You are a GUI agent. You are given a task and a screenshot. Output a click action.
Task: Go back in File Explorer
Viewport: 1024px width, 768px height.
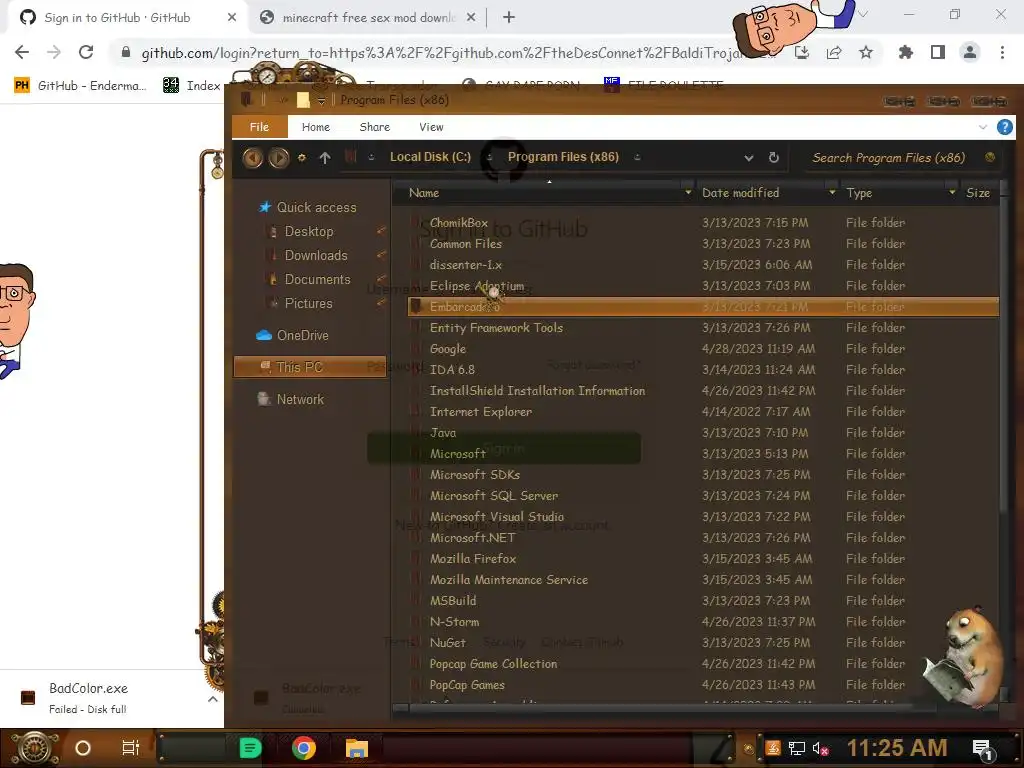tap(253, 157)
